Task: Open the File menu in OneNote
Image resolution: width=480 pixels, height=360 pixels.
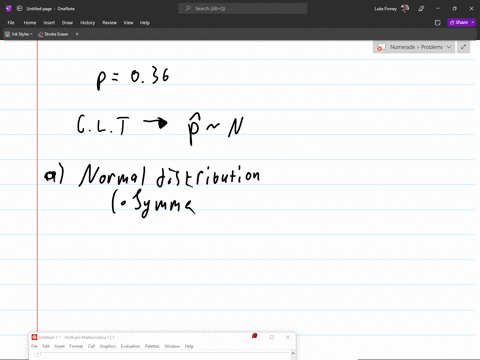Action: pyautogui.click(x=11, y=23)
